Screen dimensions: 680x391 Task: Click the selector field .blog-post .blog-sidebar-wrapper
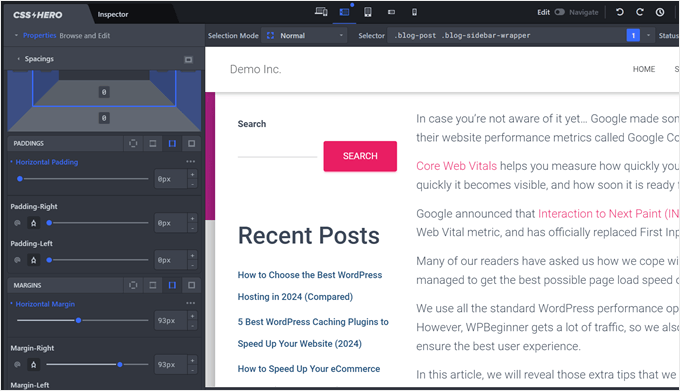(507, 36)
